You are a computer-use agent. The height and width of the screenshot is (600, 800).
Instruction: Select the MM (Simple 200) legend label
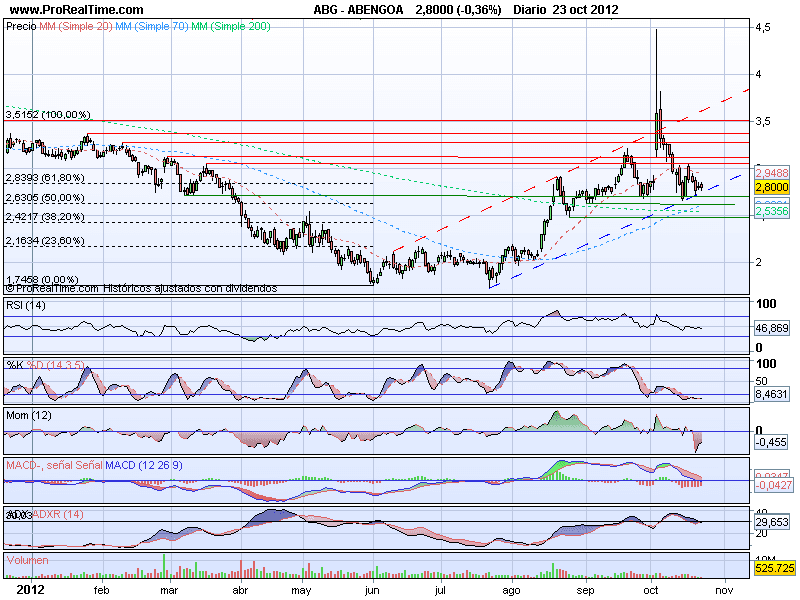tap(231, 26)
